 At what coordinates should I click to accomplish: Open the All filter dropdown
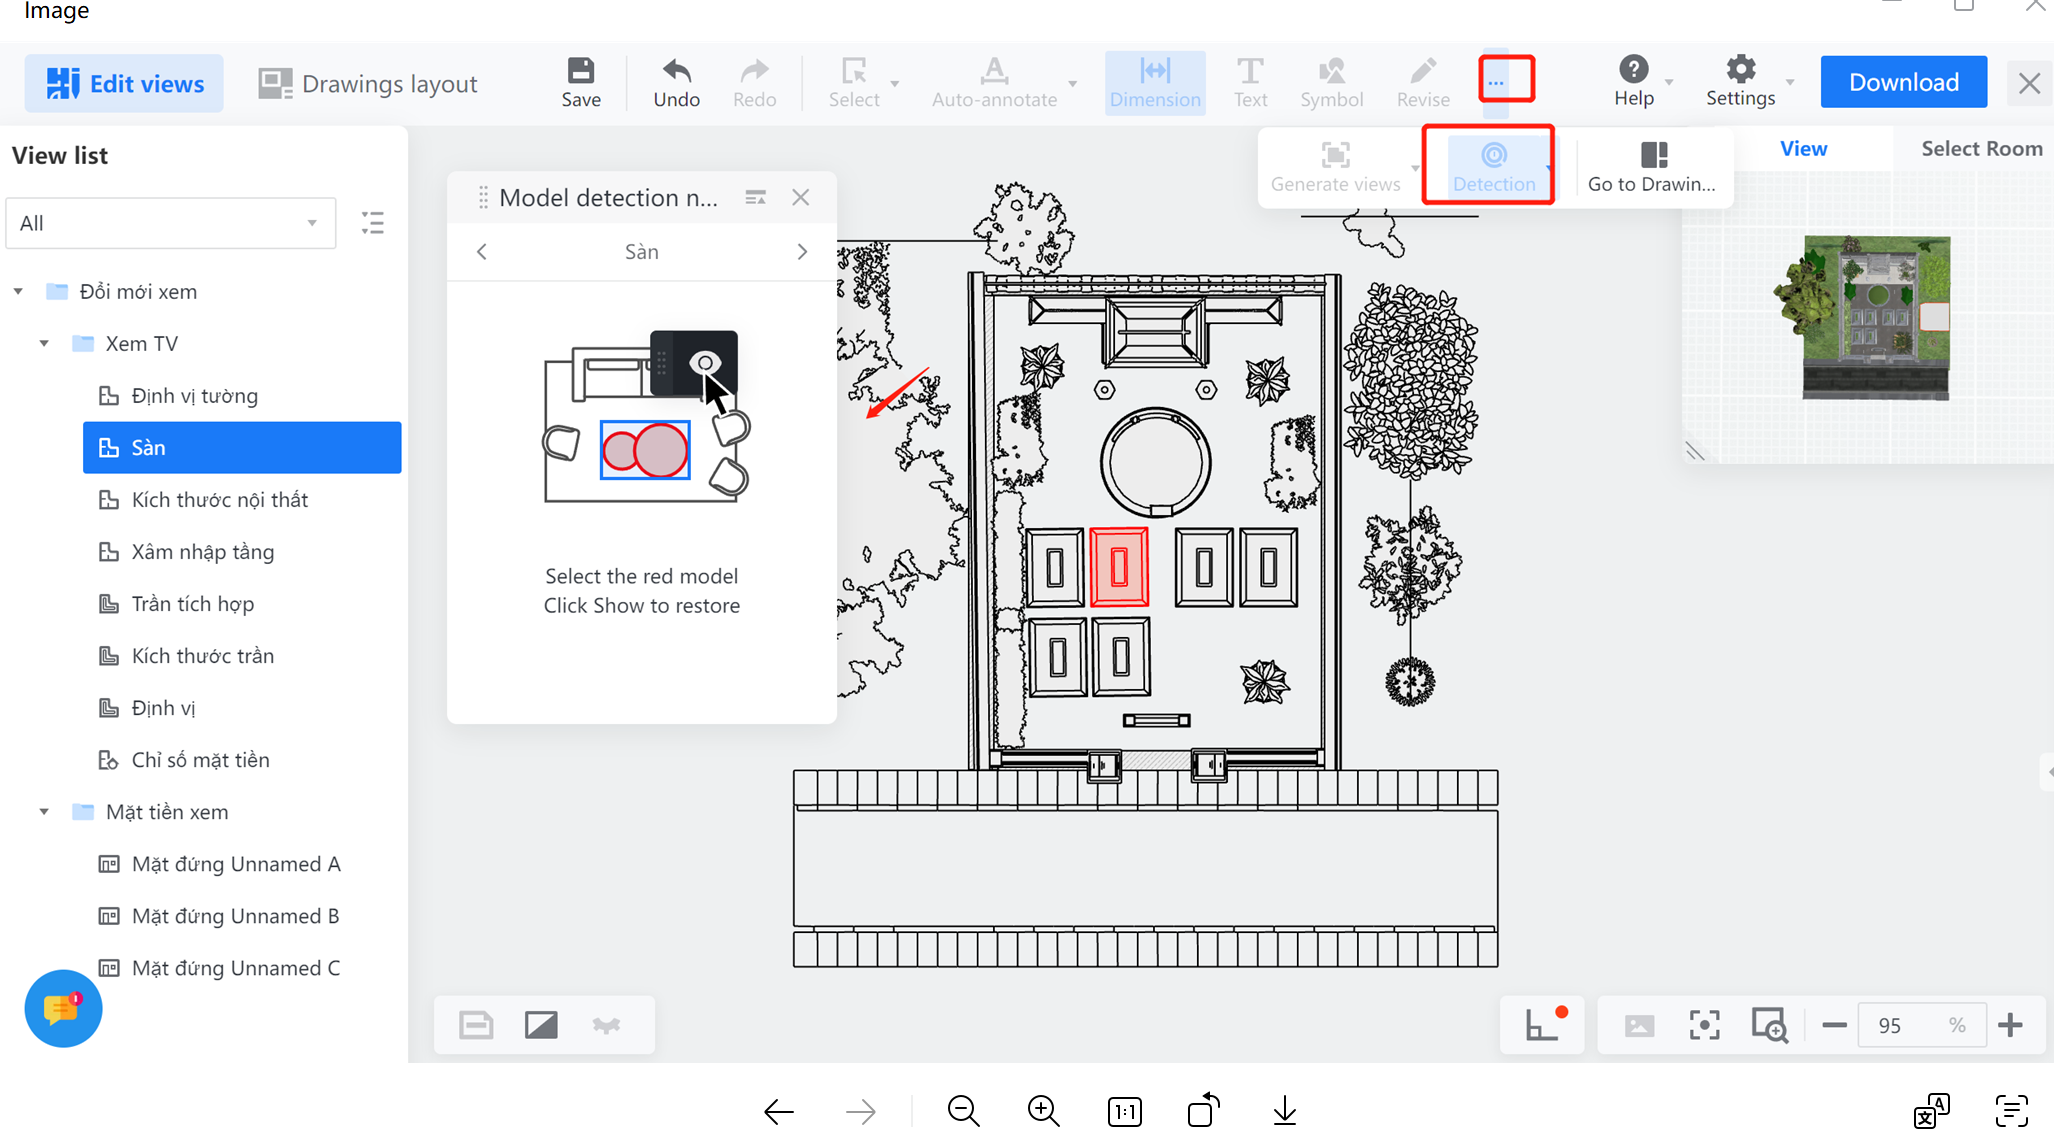coord(170,223)
